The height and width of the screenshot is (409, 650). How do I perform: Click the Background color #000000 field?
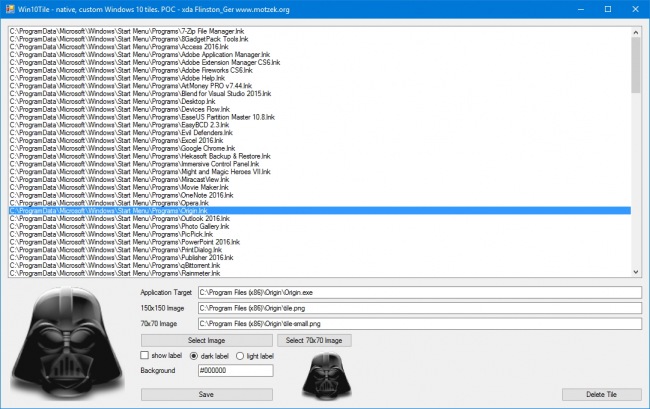(235, 370)
